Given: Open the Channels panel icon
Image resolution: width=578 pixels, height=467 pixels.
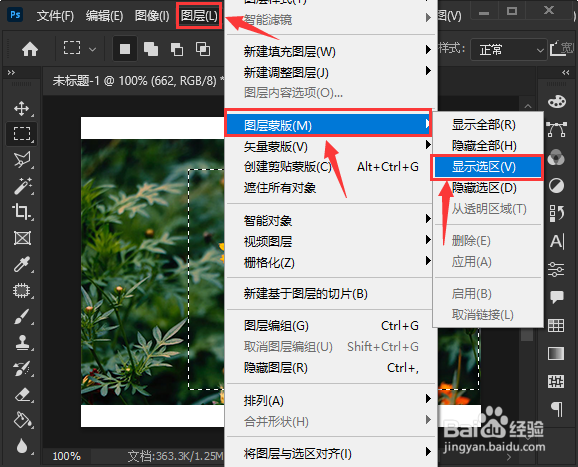Looking at the screenshot, I should (x=556, y=158).
